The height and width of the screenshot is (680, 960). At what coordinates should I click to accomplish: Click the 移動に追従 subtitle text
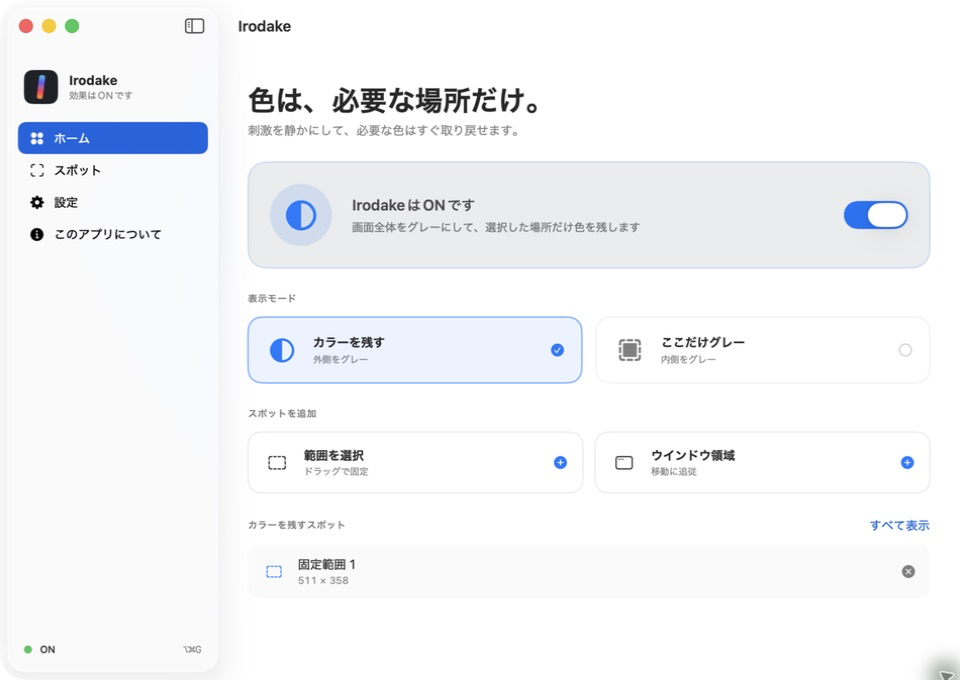point(673,471)
